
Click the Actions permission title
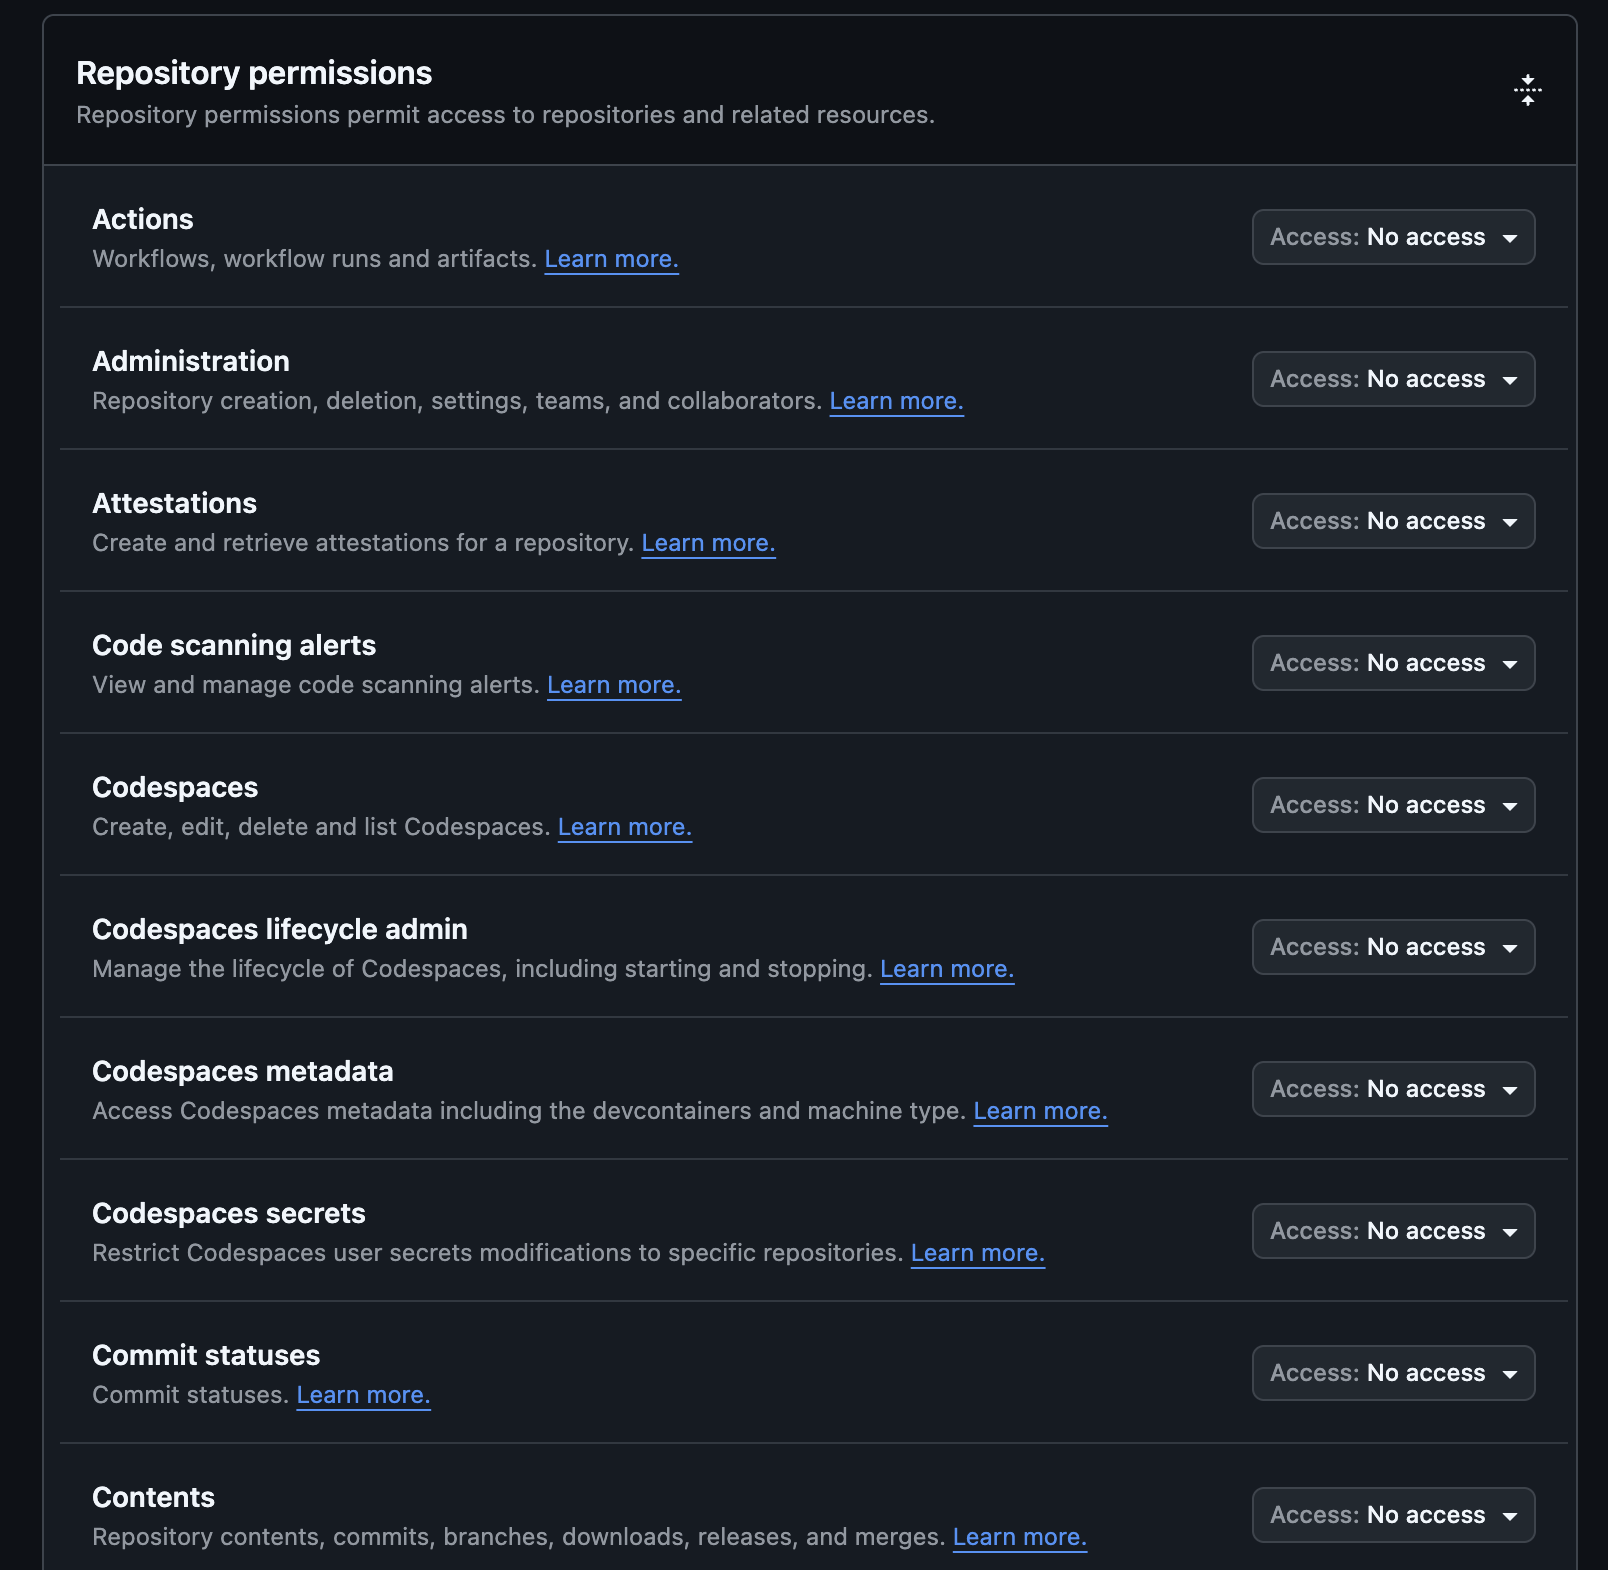point(143,219)
